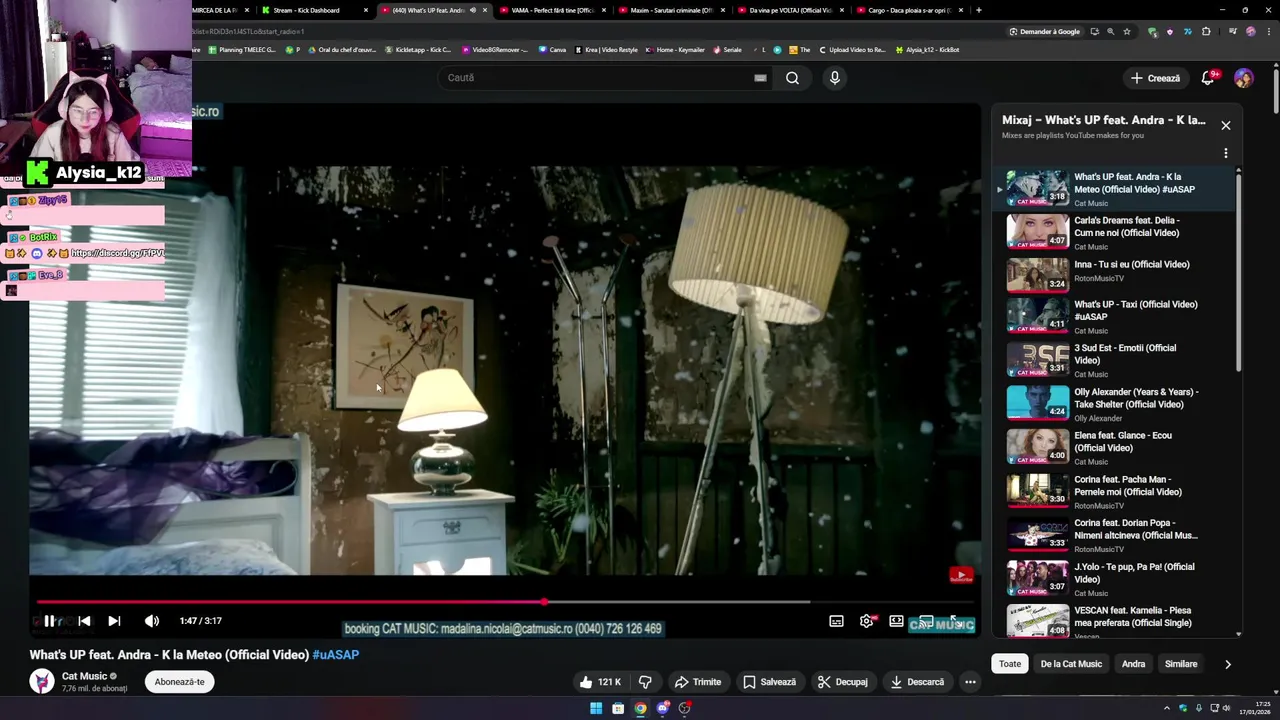Like the video with 121 K likes

(x=600, y=682)
